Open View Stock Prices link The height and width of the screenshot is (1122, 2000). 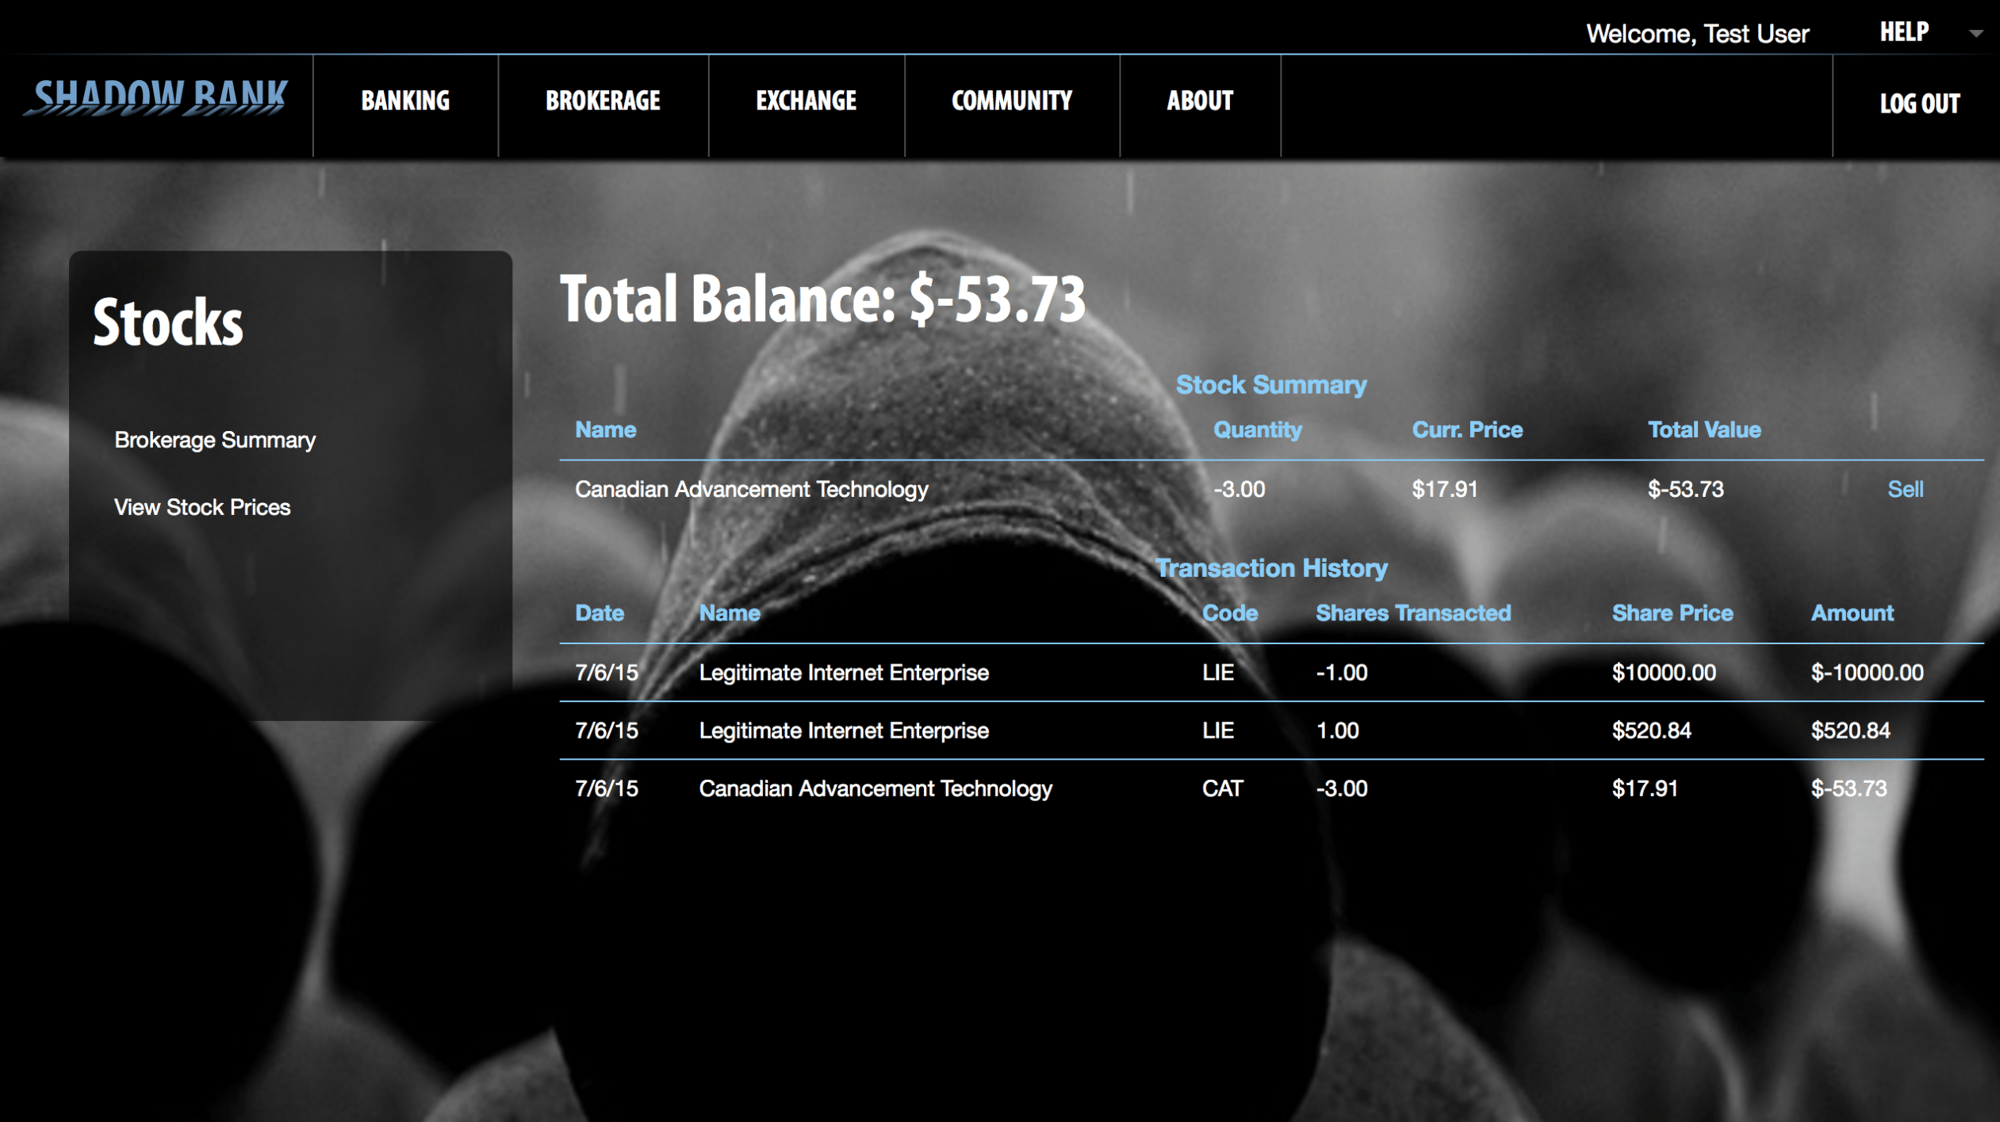coord(202,507)
